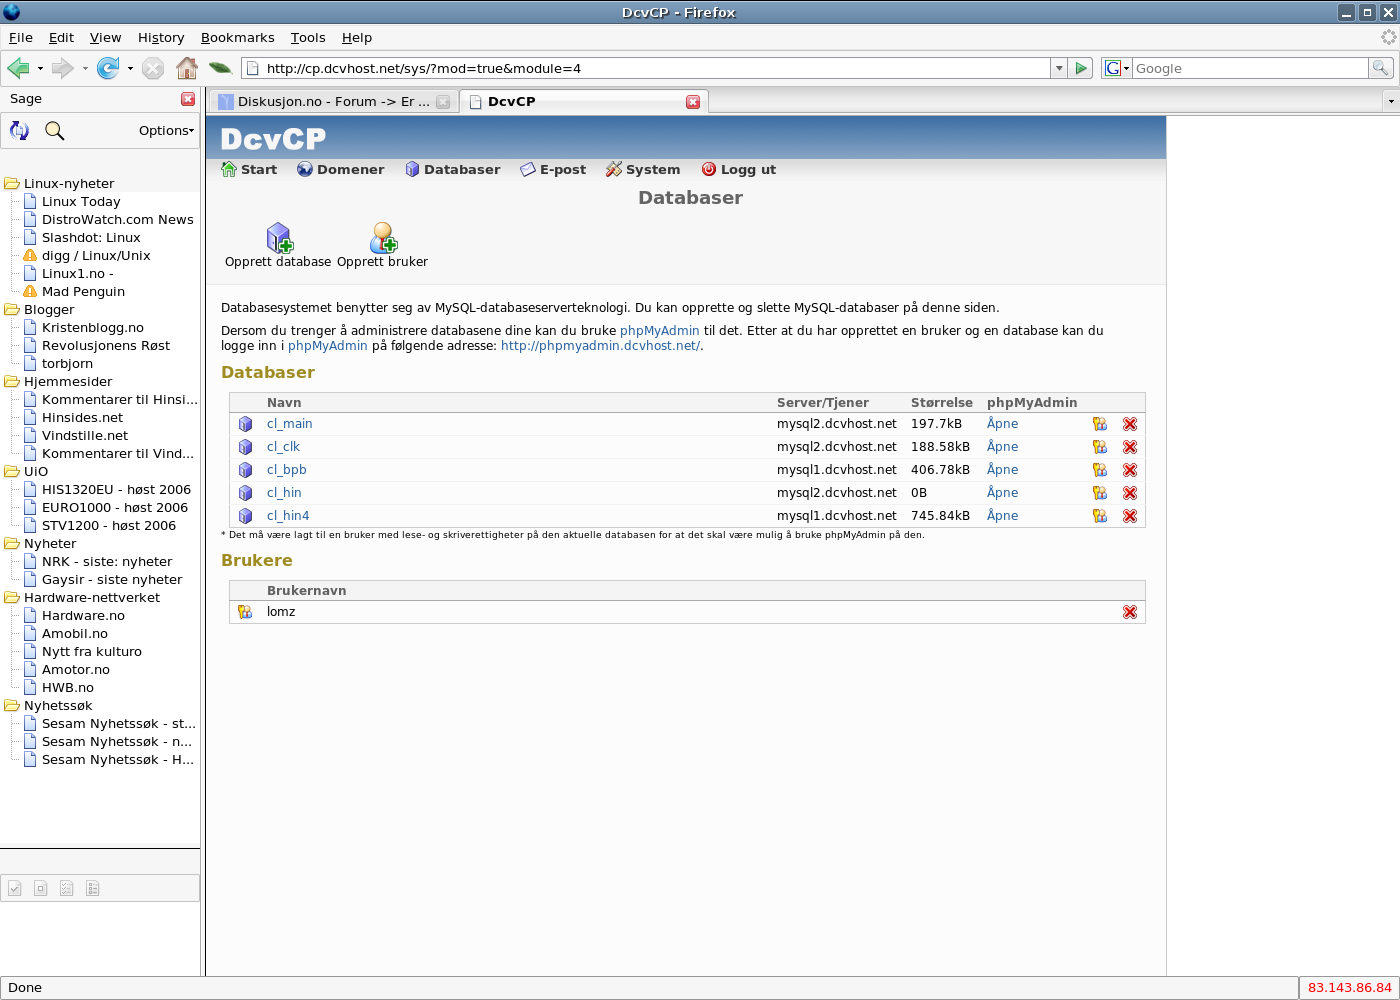Close the Sage sidebar panel
The image size is (1400, 1000).
click(188, 99)
